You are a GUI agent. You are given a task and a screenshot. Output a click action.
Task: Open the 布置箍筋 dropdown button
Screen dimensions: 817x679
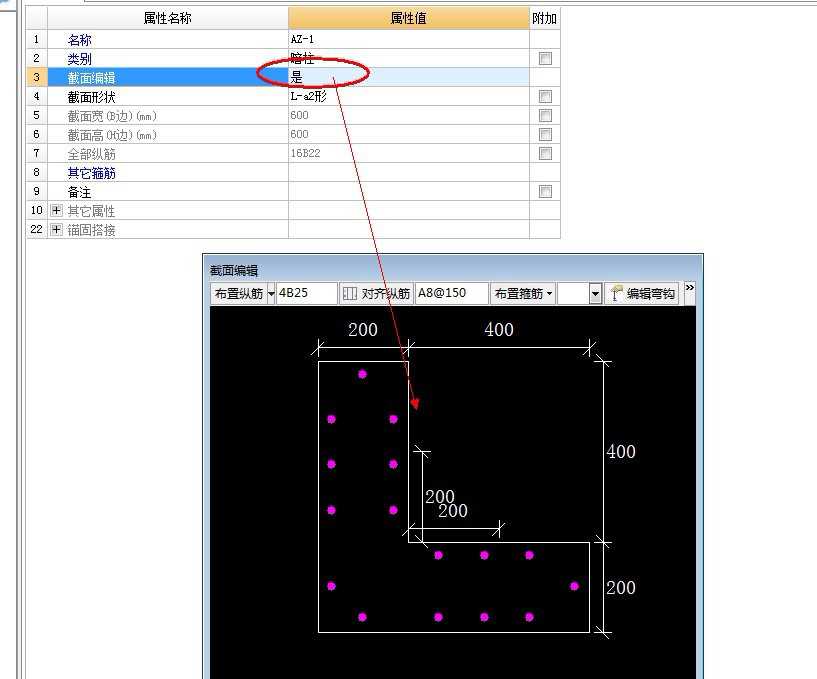[523, 294]
